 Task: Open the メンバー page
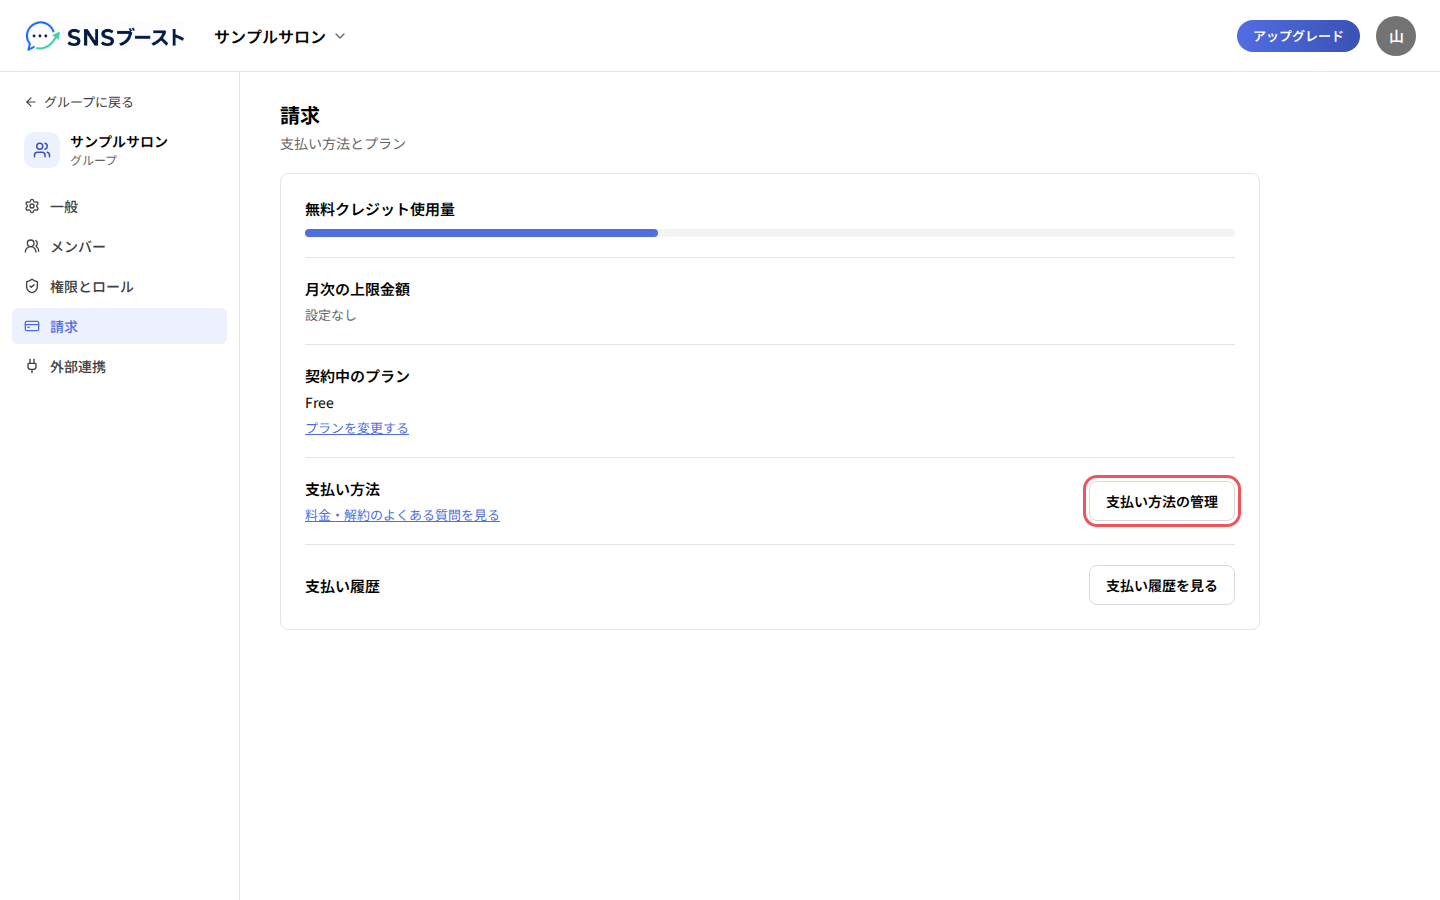coord(119,246)
